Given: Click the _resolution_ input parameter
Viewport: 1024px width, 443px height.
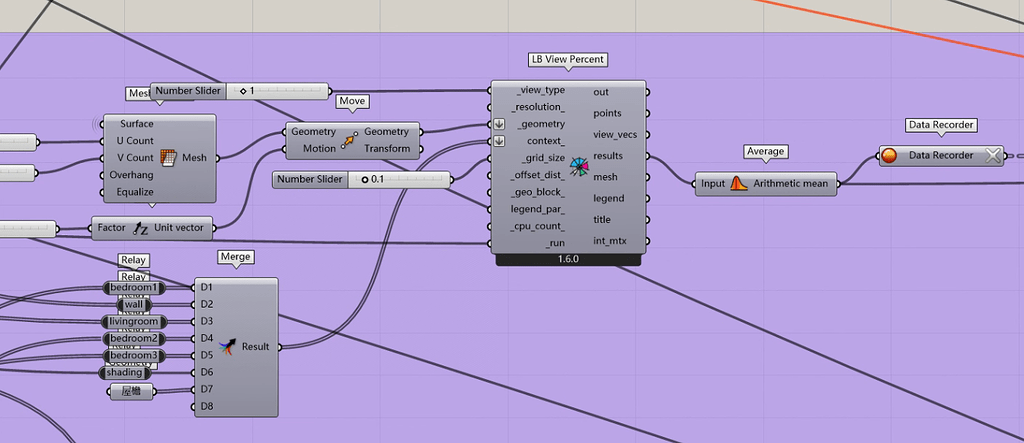Looking at the screenshot, I should pos(539,107).
